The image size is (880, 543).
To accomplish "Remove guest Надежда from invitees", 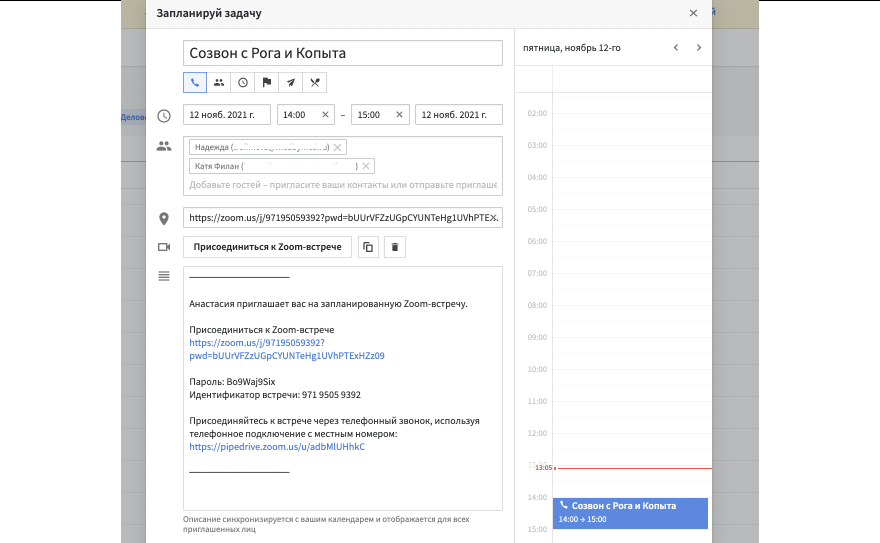I will click(338, 147).
